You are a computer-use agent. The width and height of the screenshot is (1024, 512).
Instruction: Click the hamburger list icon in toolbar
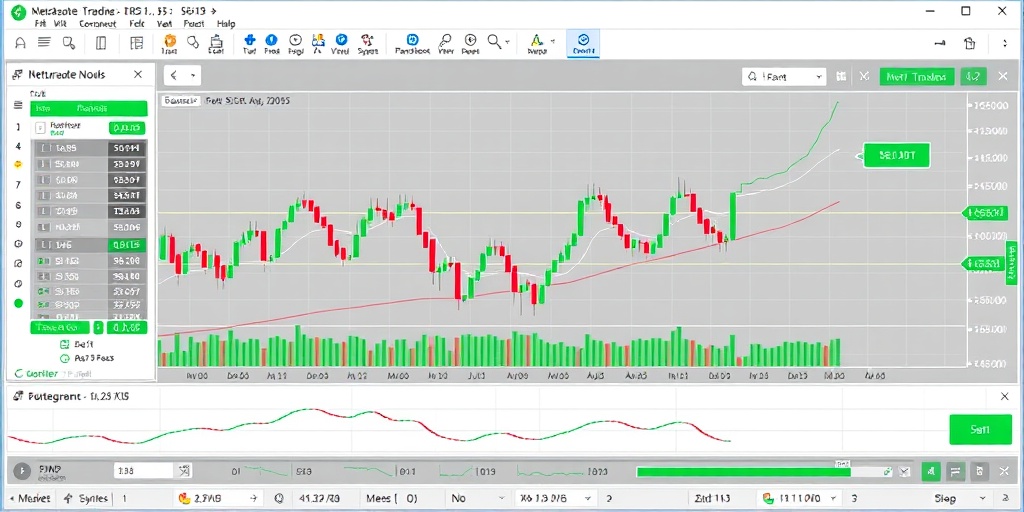pos(45,43)
